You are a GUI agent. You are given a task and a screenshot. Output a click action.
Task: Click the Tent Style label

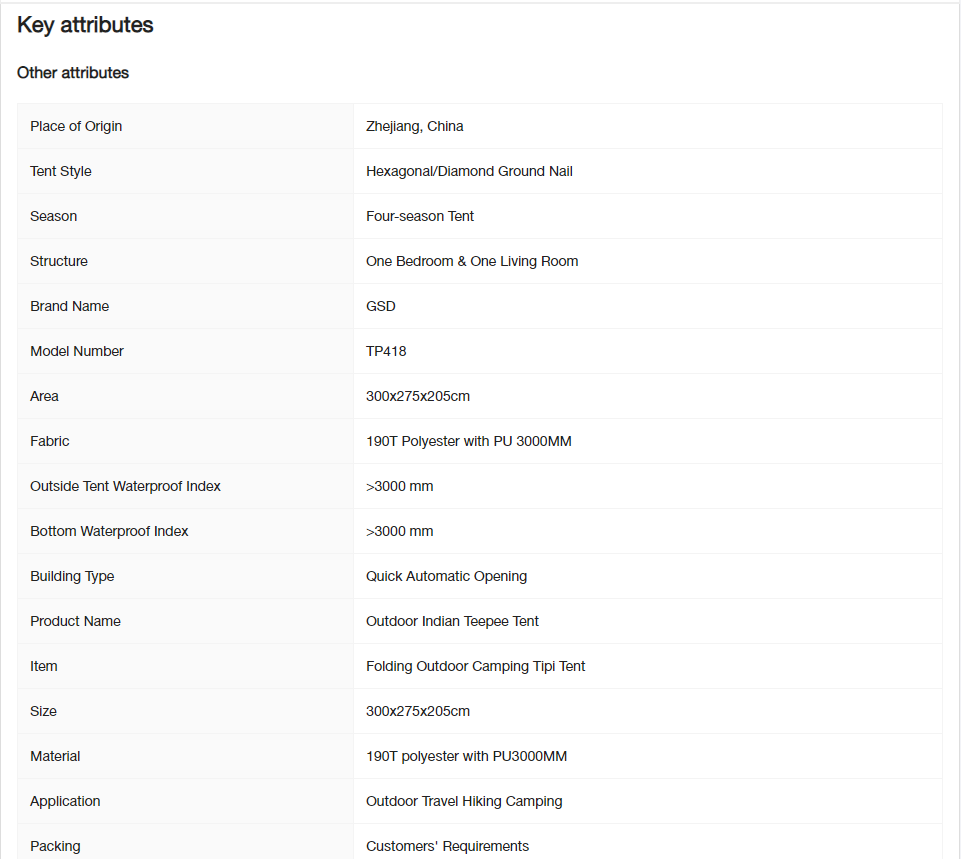[x=61, y=172]
